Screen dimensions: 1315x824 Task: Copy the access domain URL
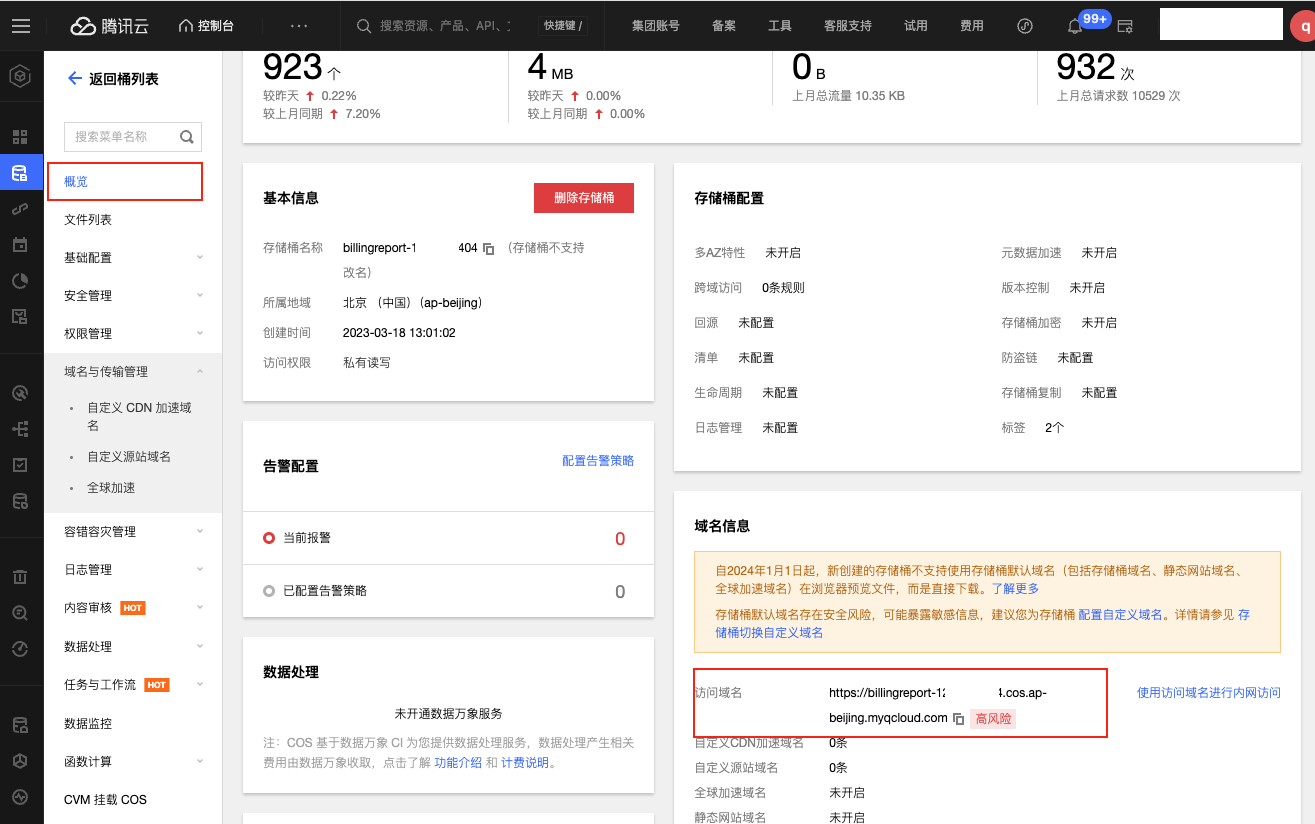click(x=958, y=719)
